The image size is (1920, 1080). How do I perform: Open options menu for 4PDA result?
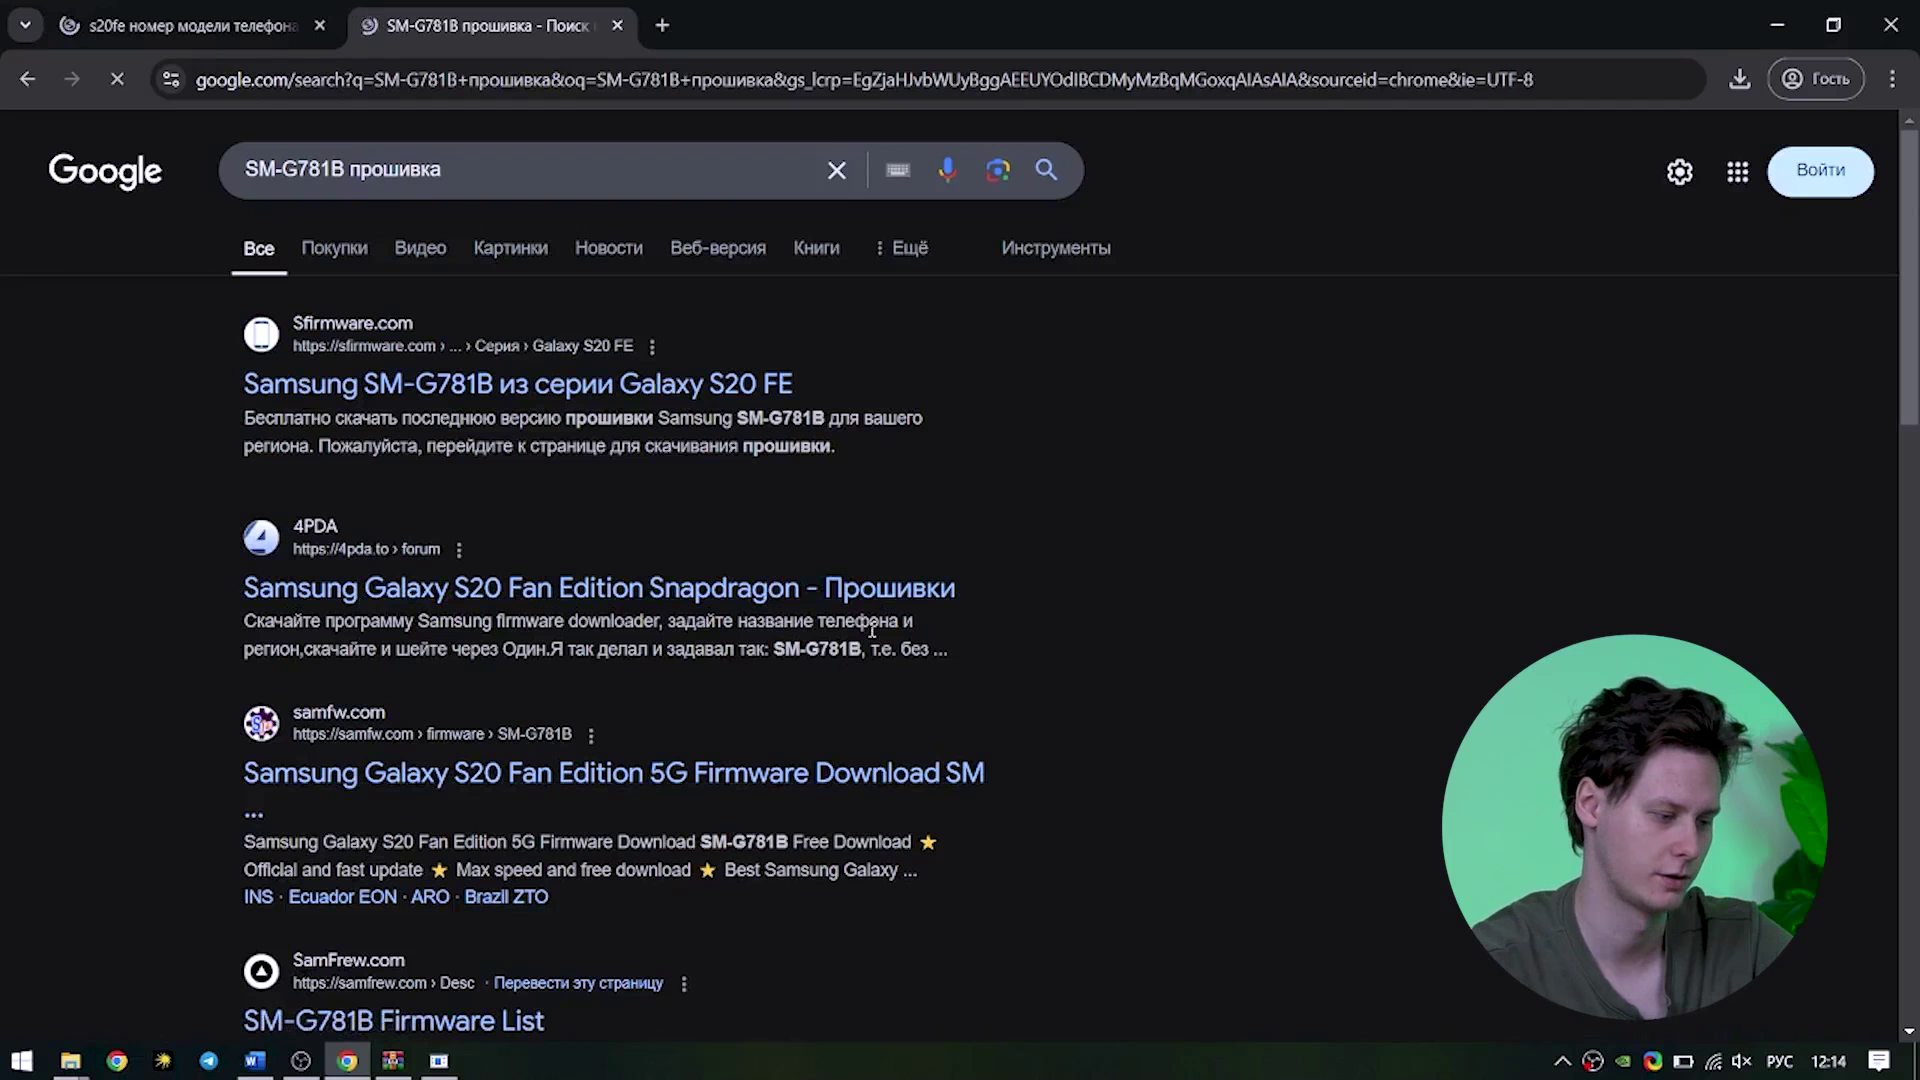pyautogui.click(x=459, y=550)
